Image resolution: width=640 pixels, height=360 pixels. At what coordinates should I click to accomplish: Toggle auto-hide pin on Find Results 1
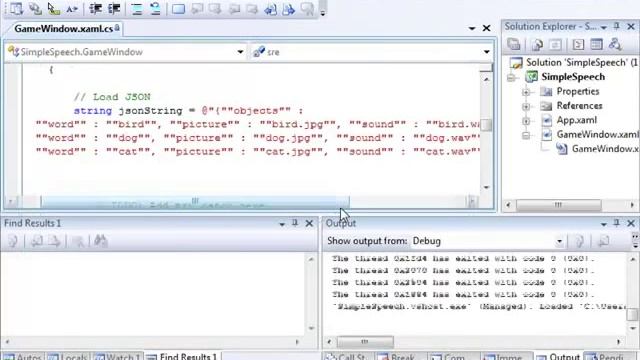click(295, 223)
